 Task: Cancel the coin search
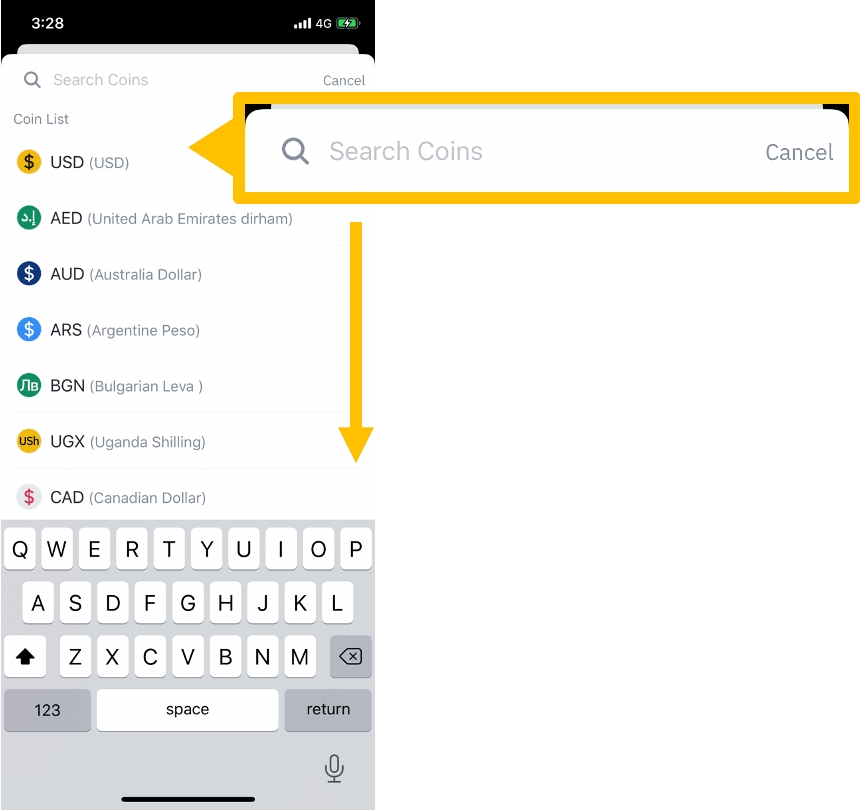pos(344,81)
